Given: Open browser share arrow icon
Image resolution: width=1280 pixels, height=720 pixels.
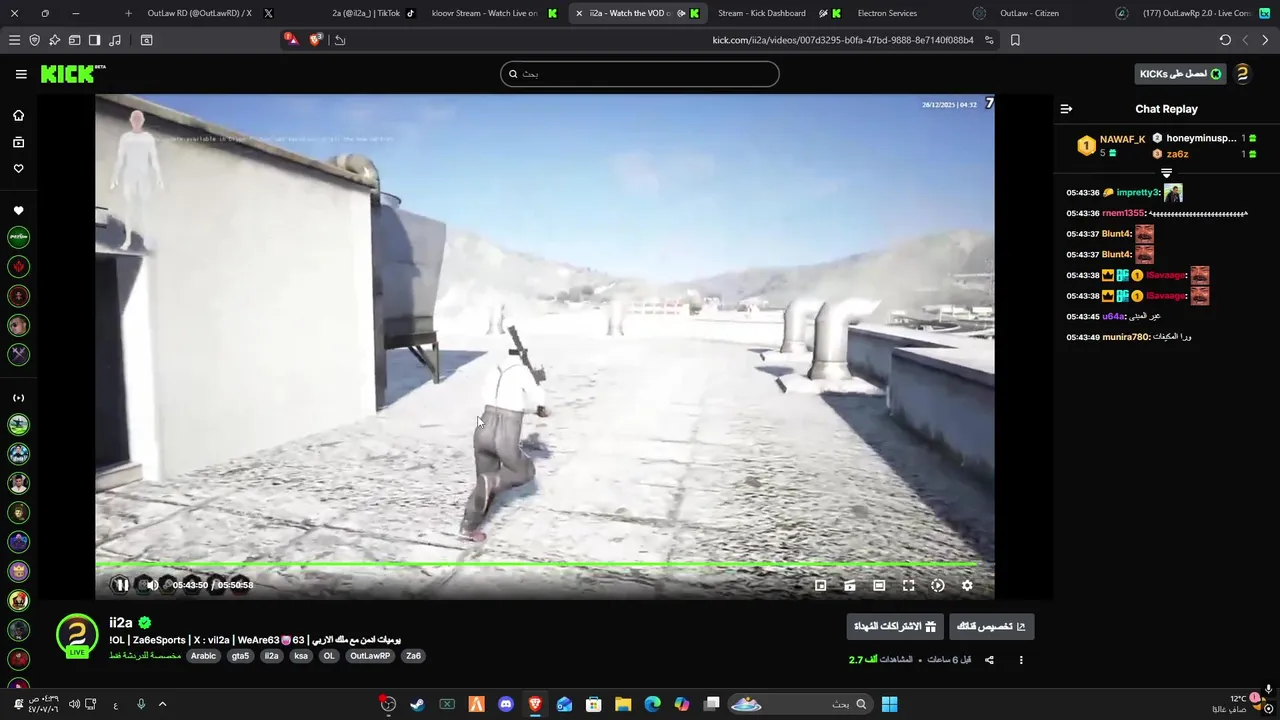Looking at the screenshot, I should 340,40.
